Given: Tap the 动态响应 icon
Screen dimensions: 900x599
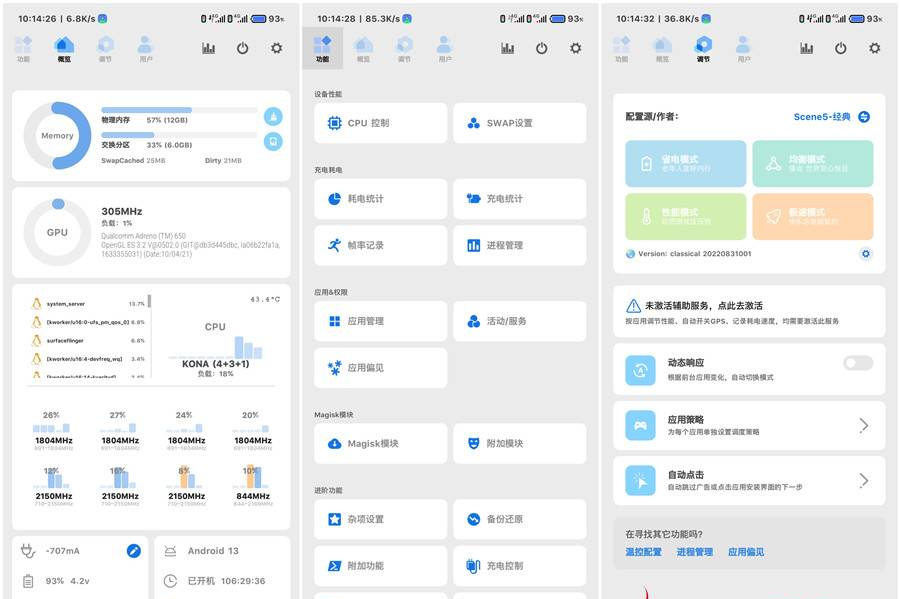Looking at the screenshot, I should [x=640, y=370].
